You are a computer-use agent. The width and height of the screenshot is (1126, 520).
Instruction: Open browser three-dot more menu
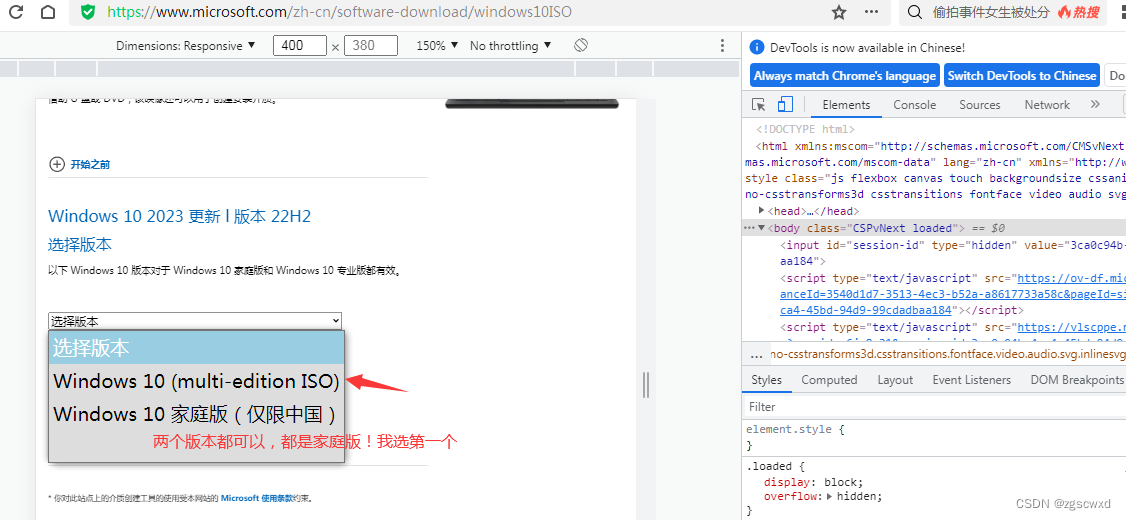[871, 12]
